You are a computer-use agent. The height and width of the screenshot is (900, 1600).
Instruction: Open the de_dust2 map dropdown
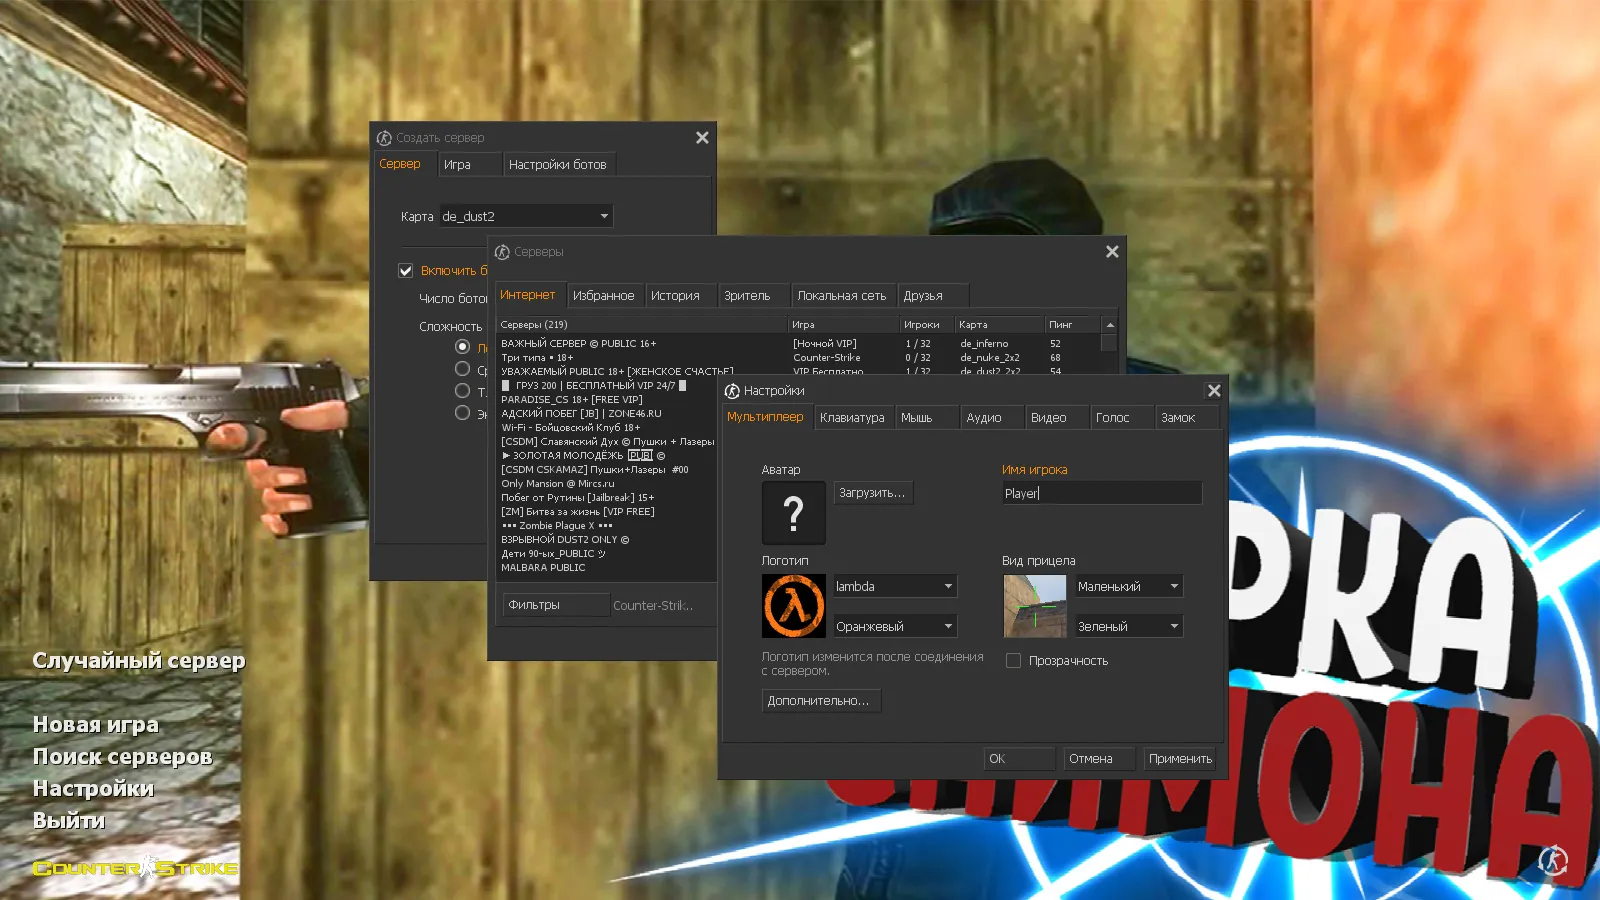pyautogui.click(x=526, y=216)
